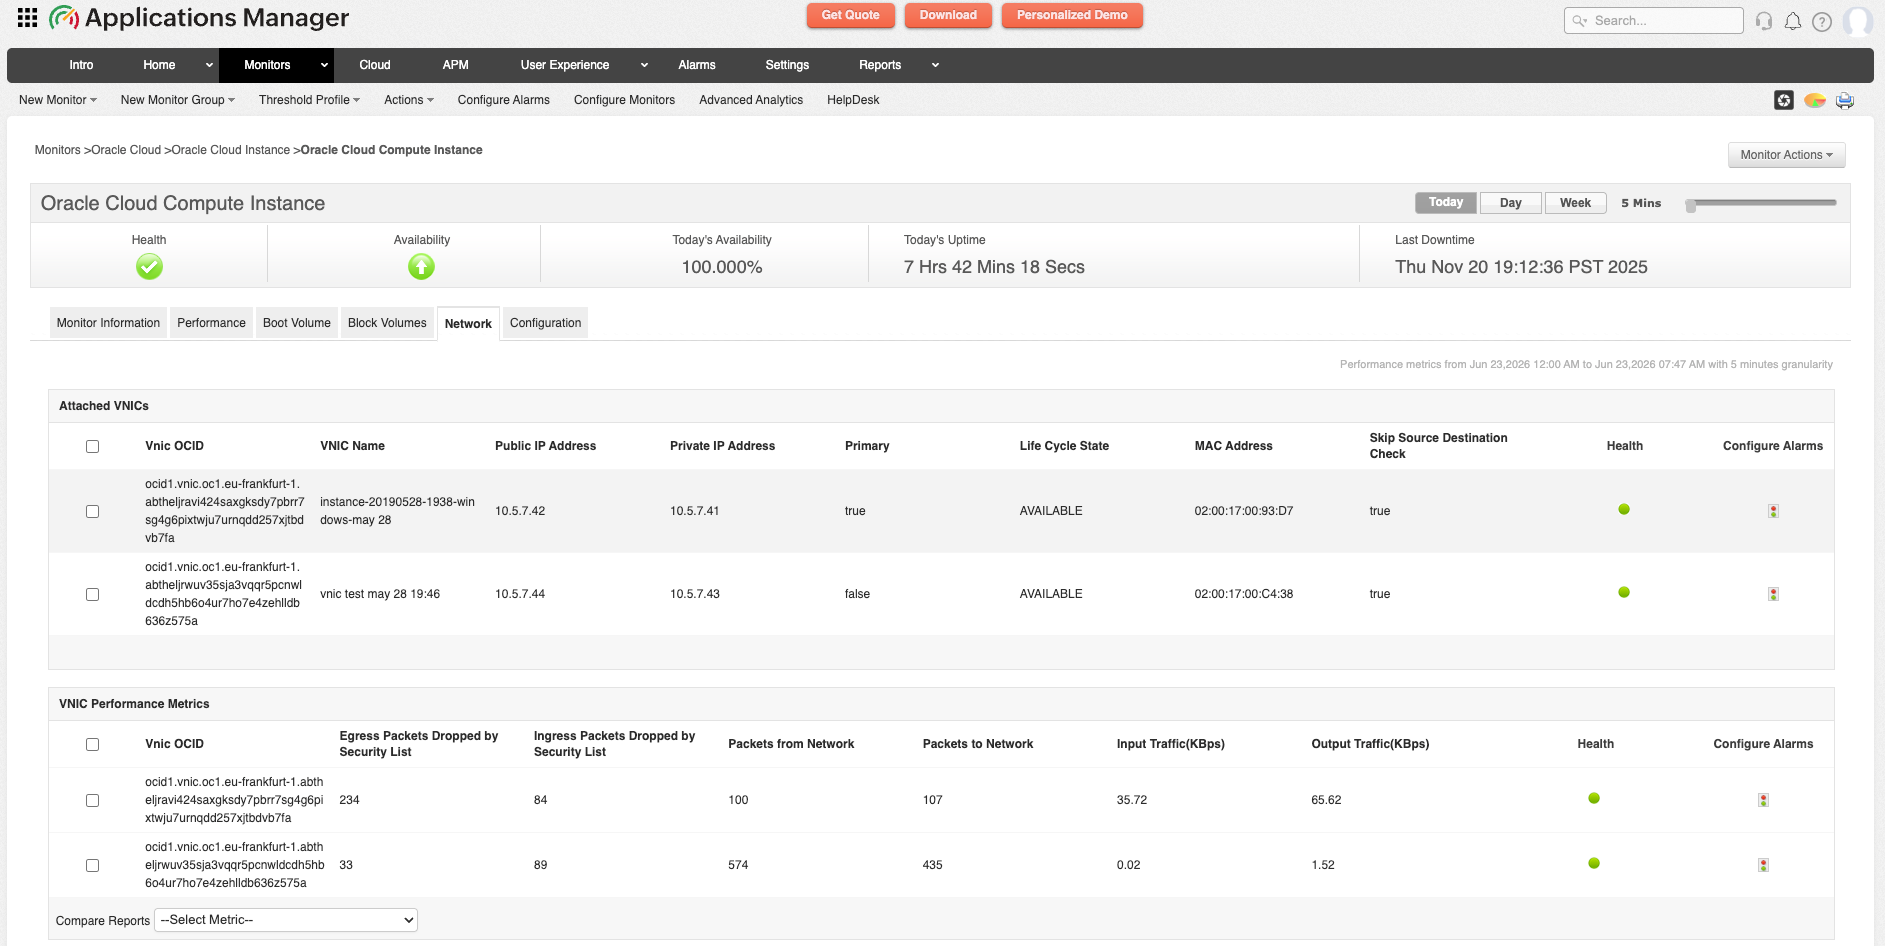Click the Applications Manager gauge logo
The width and height of the screenshot is (1885, 946).
pyautogui.click(x=64, y=18)
